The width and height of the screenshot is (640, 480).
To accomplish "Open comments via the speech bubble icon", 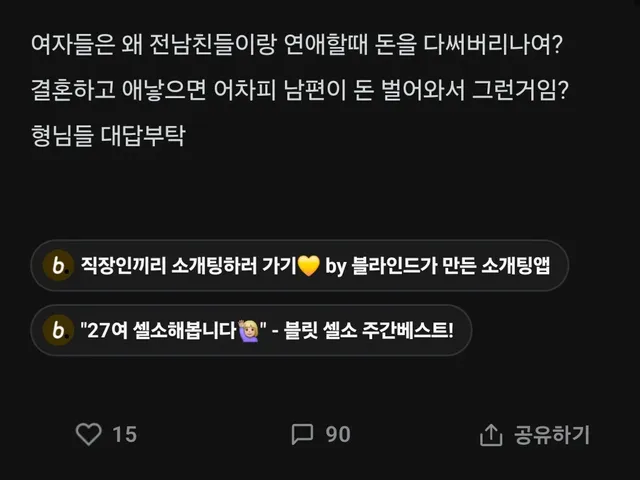I will pos(302,434).
